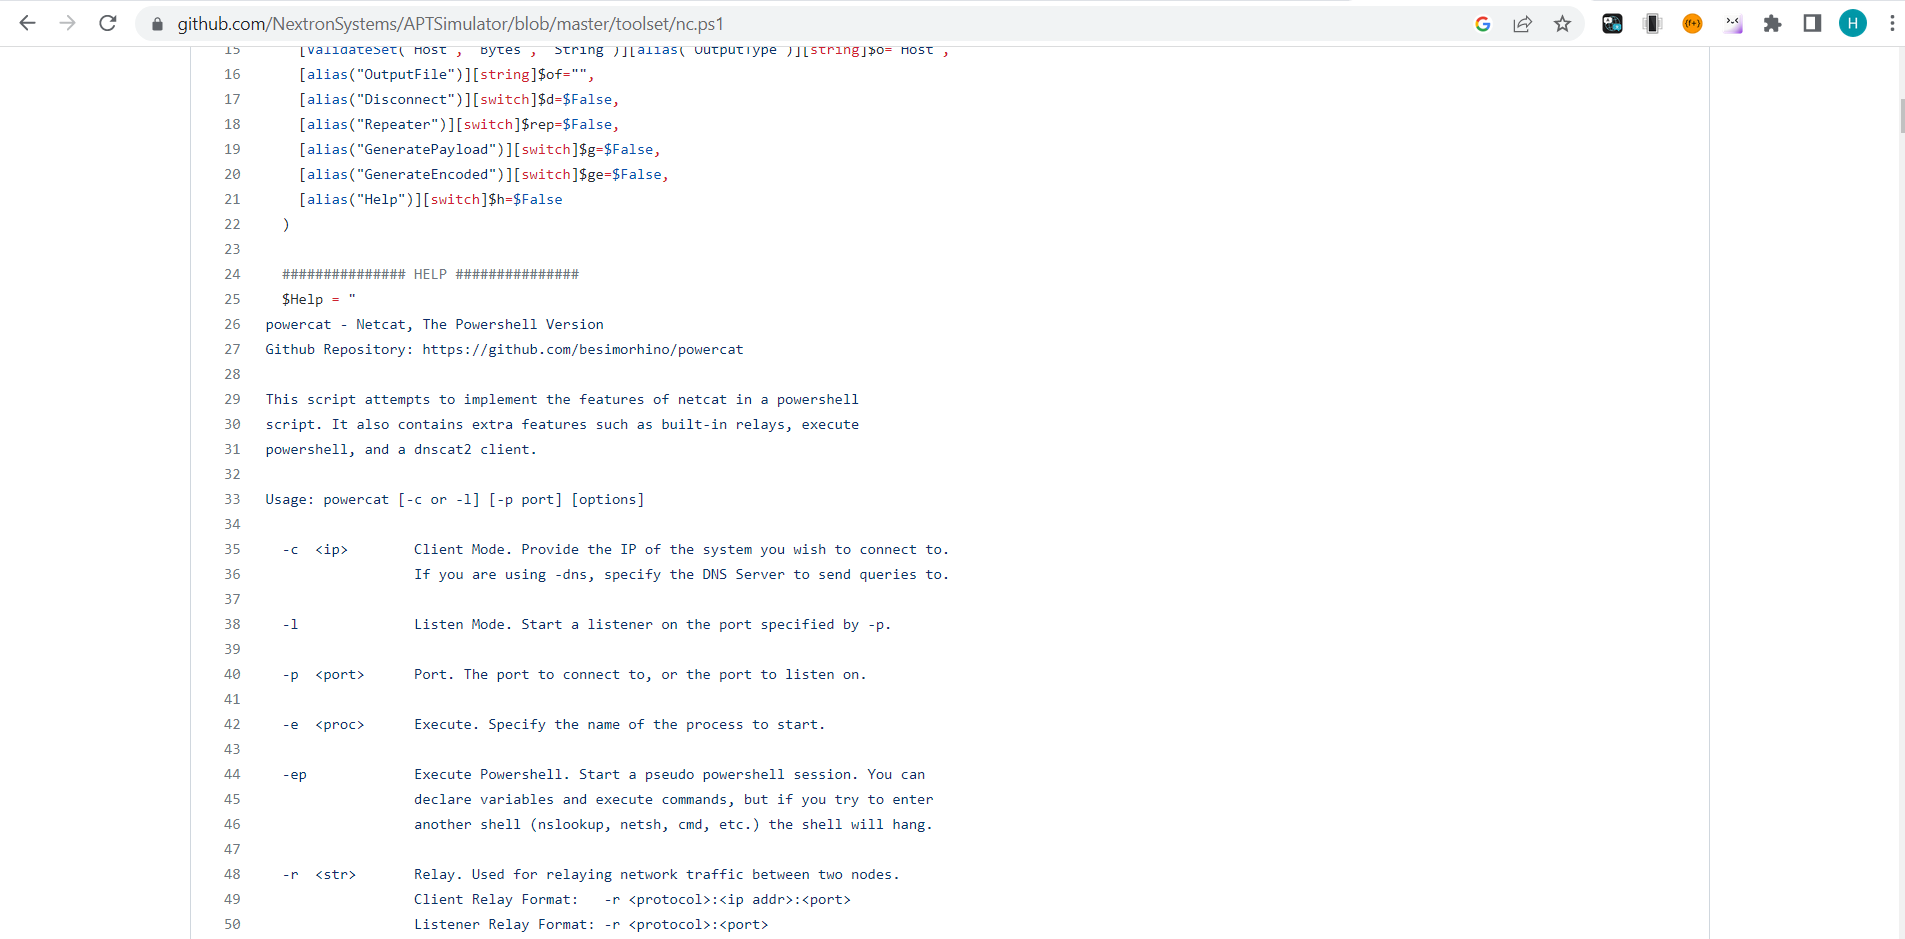Select line number 17
The image size is (1905, 939).
click(x=232, y=99)
